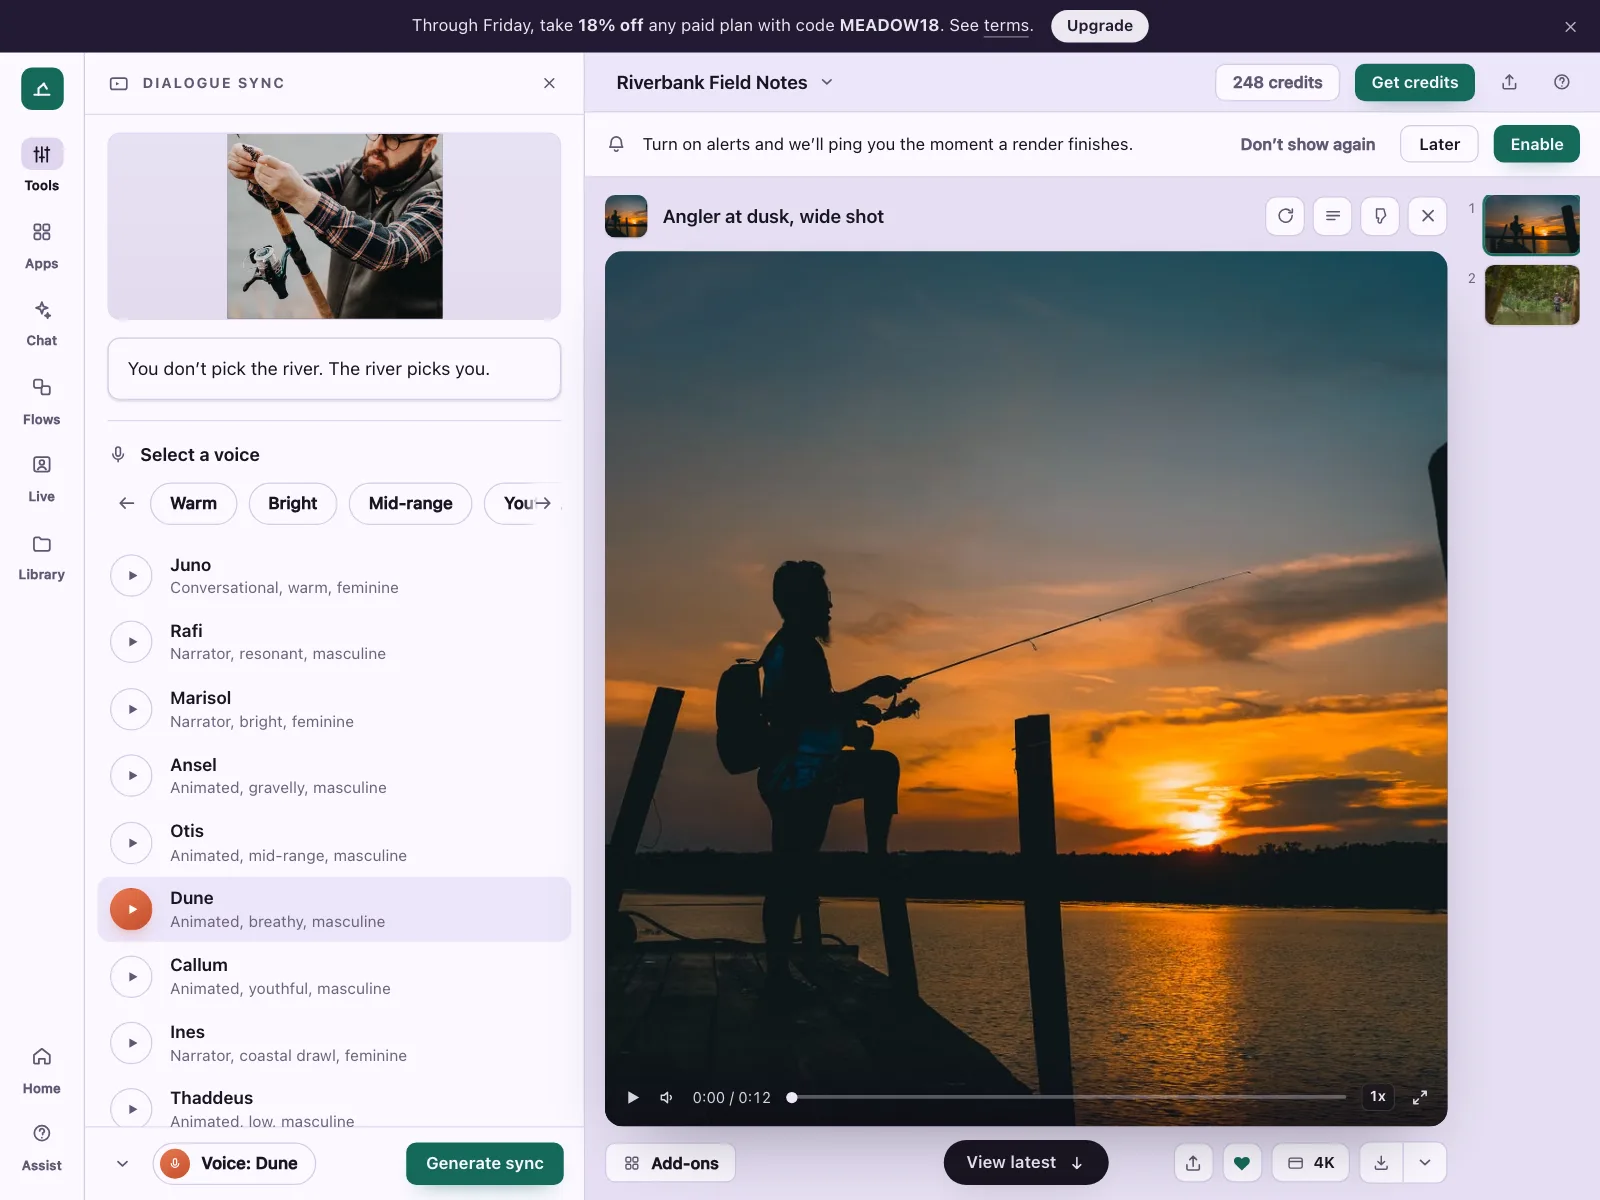The height and width of the screenshot is (1200, 1600).
Task: Toggle the favorite heart
Action: [1242, 1163]
